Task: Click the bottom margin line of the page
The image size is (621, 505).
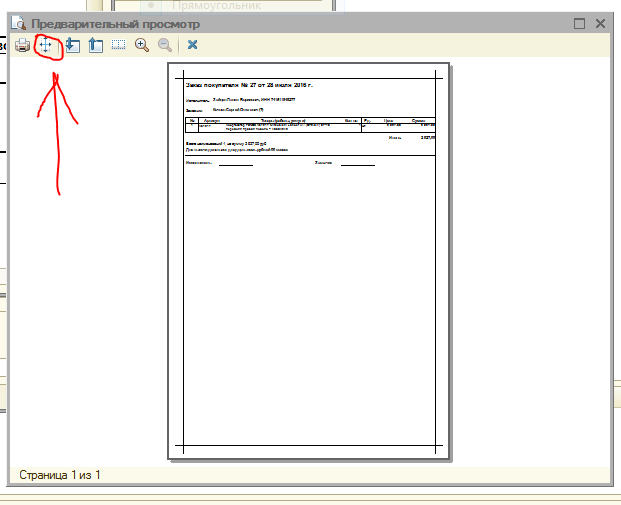Action: [310, 445]
